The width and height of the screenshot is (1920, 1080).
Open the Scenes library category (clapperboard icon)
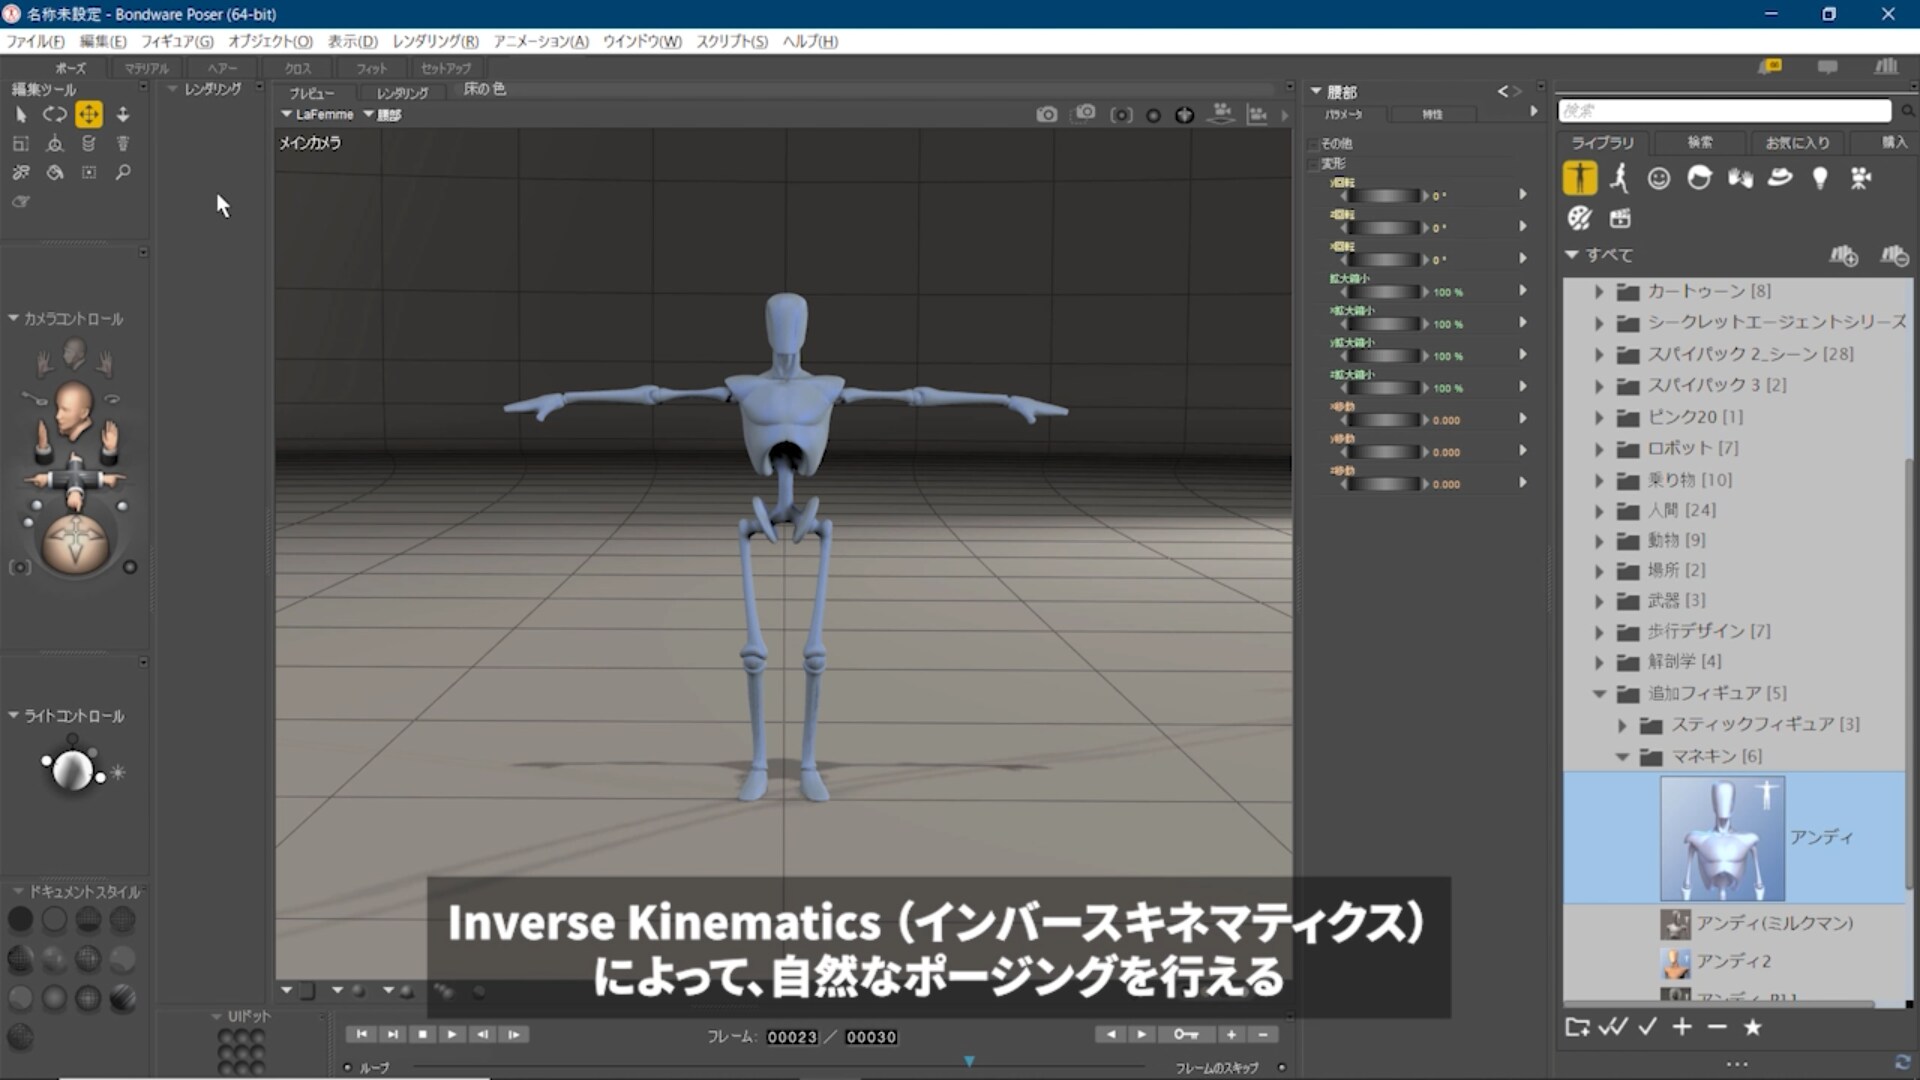pos(1620,218)
